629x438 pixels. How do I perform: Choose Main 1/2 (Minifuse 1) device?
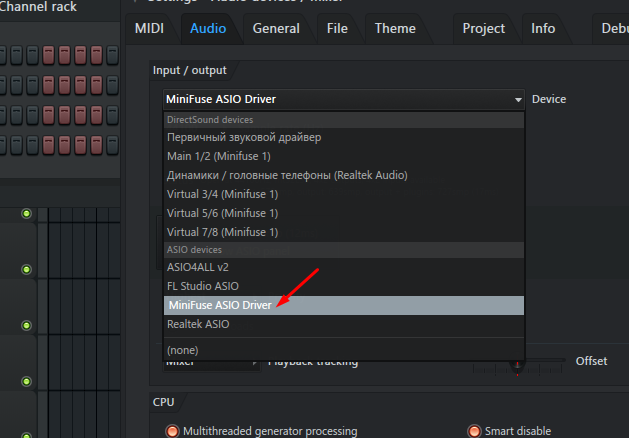pos(343,156)
